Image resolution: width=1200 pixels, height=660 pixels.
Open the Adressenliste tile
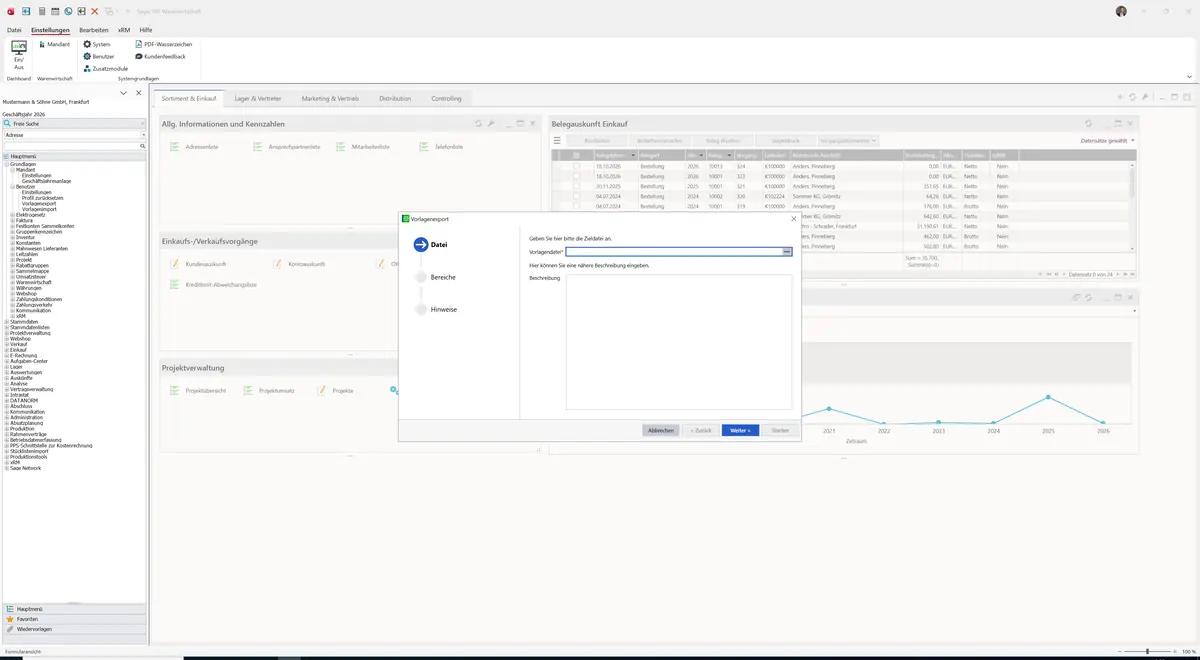pyautogui.click(x=195, y=147)
